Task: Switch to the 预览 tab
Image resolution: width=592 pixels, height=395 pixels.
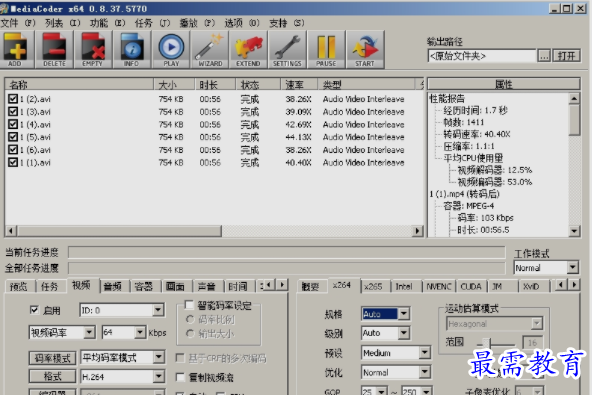Action: [18, 287]
